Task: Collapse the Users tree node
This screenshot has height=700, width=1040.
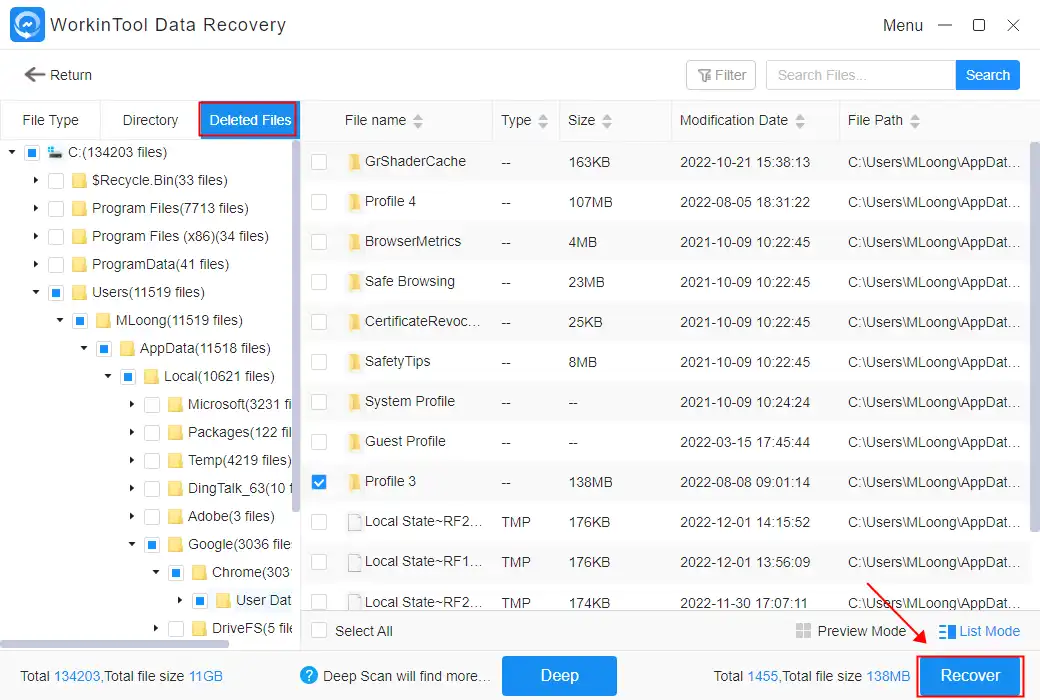Action: 36,292
